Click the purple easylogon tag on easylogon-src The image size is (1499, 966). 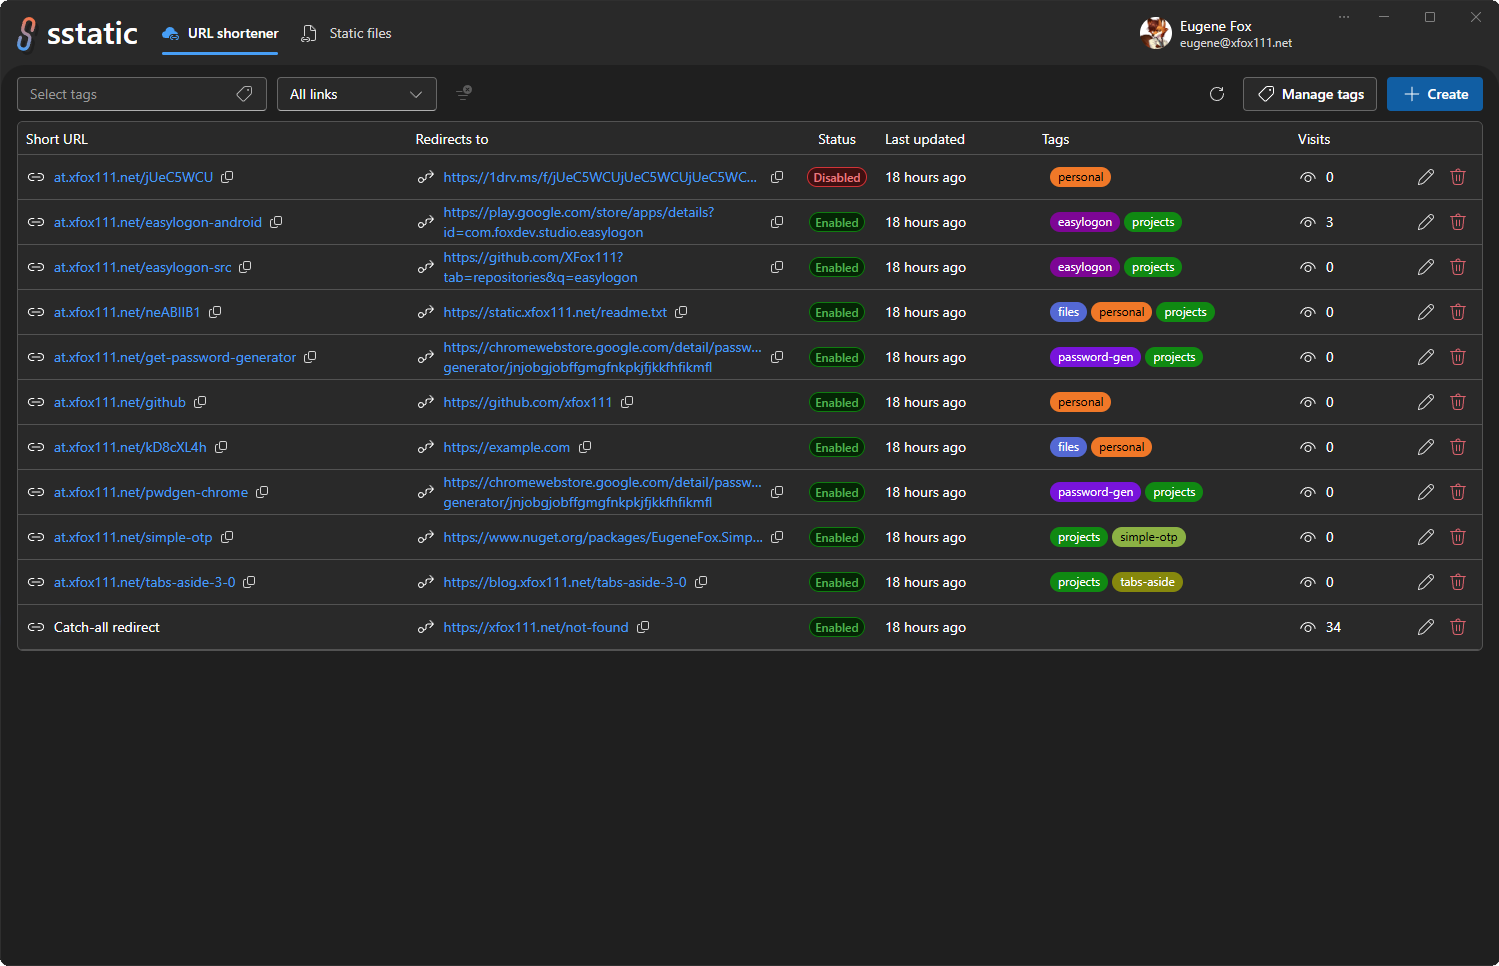tap(1085, 267)
